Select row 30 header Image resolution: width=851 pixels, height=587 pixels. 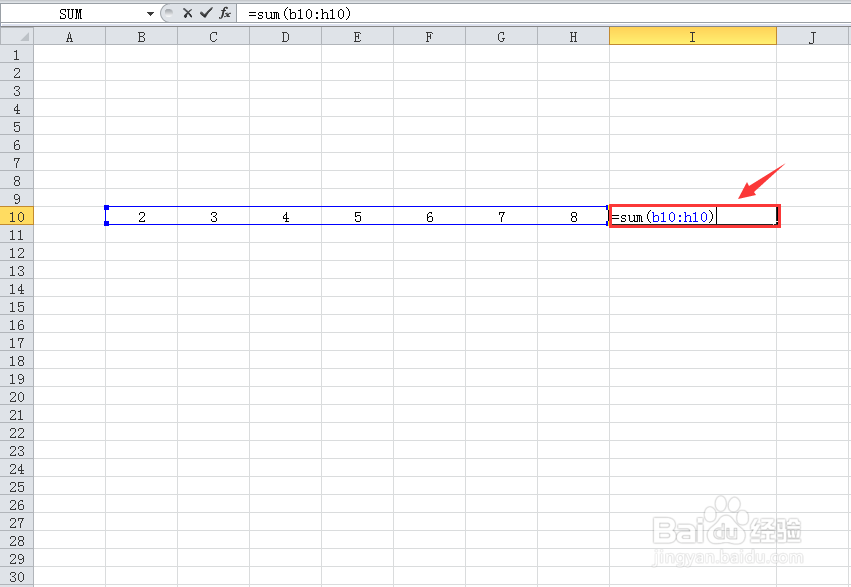click(x=17, y=577)
